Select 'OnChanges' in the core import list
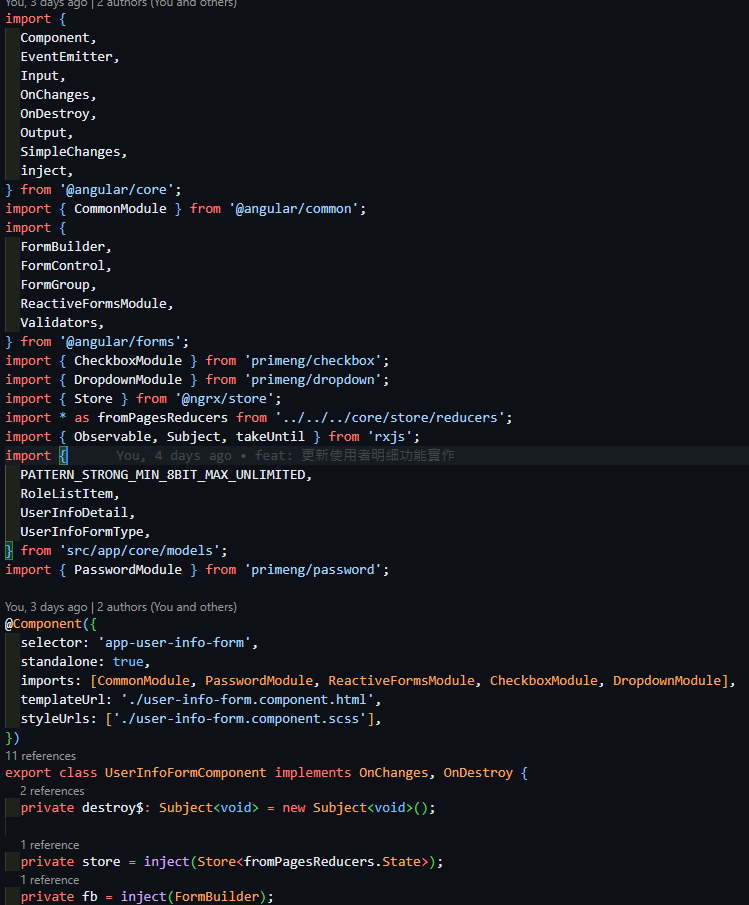The image size is (749, 905). (x=55, y=95)
